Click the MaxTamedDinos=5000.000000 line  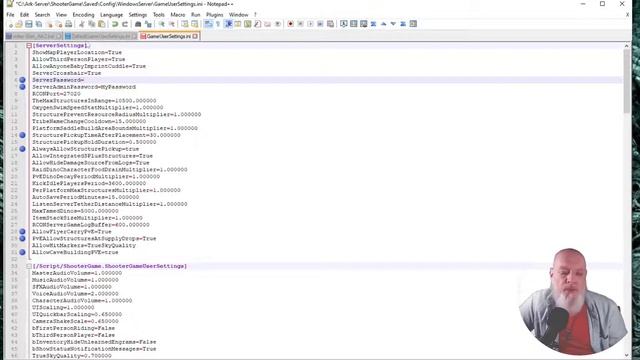point(75,211)
